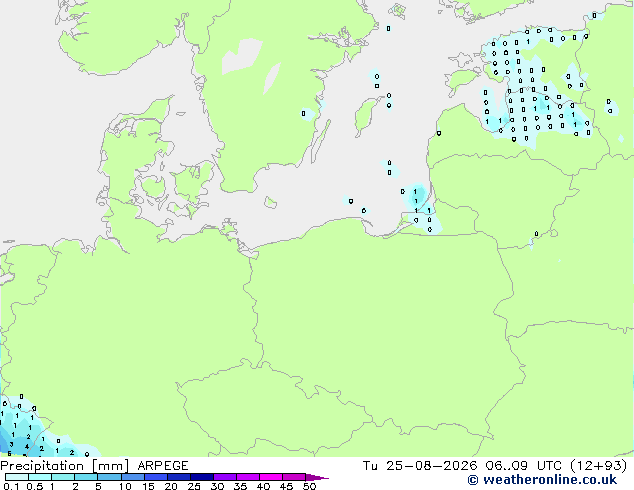Click the '(12+93)' forecast run text
634x490 pixels.
[598, 466]
